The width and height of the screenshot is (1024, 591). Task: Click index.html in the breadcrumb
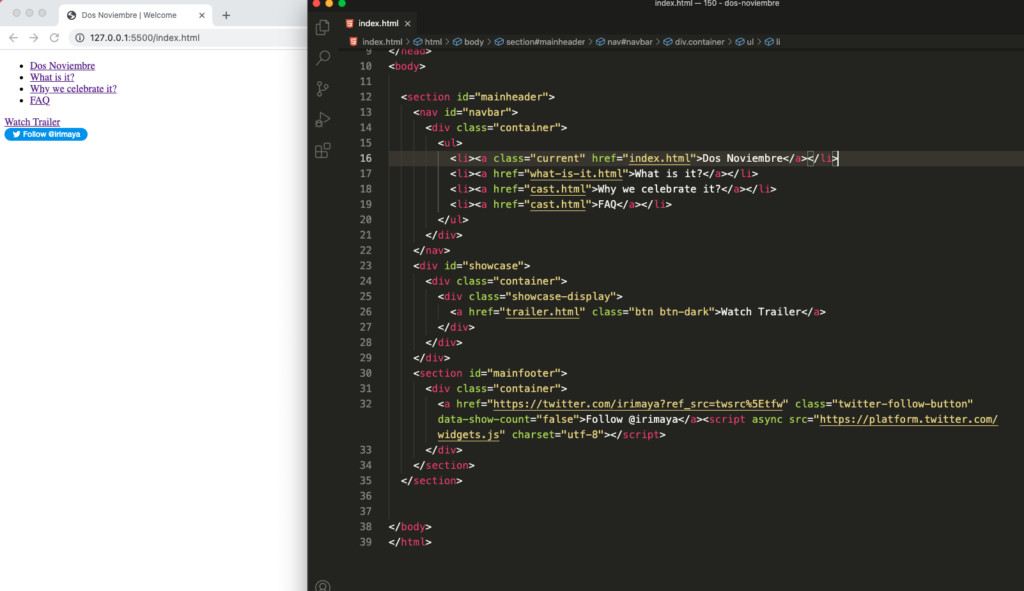pyautogui.click(x=382, y=42)
